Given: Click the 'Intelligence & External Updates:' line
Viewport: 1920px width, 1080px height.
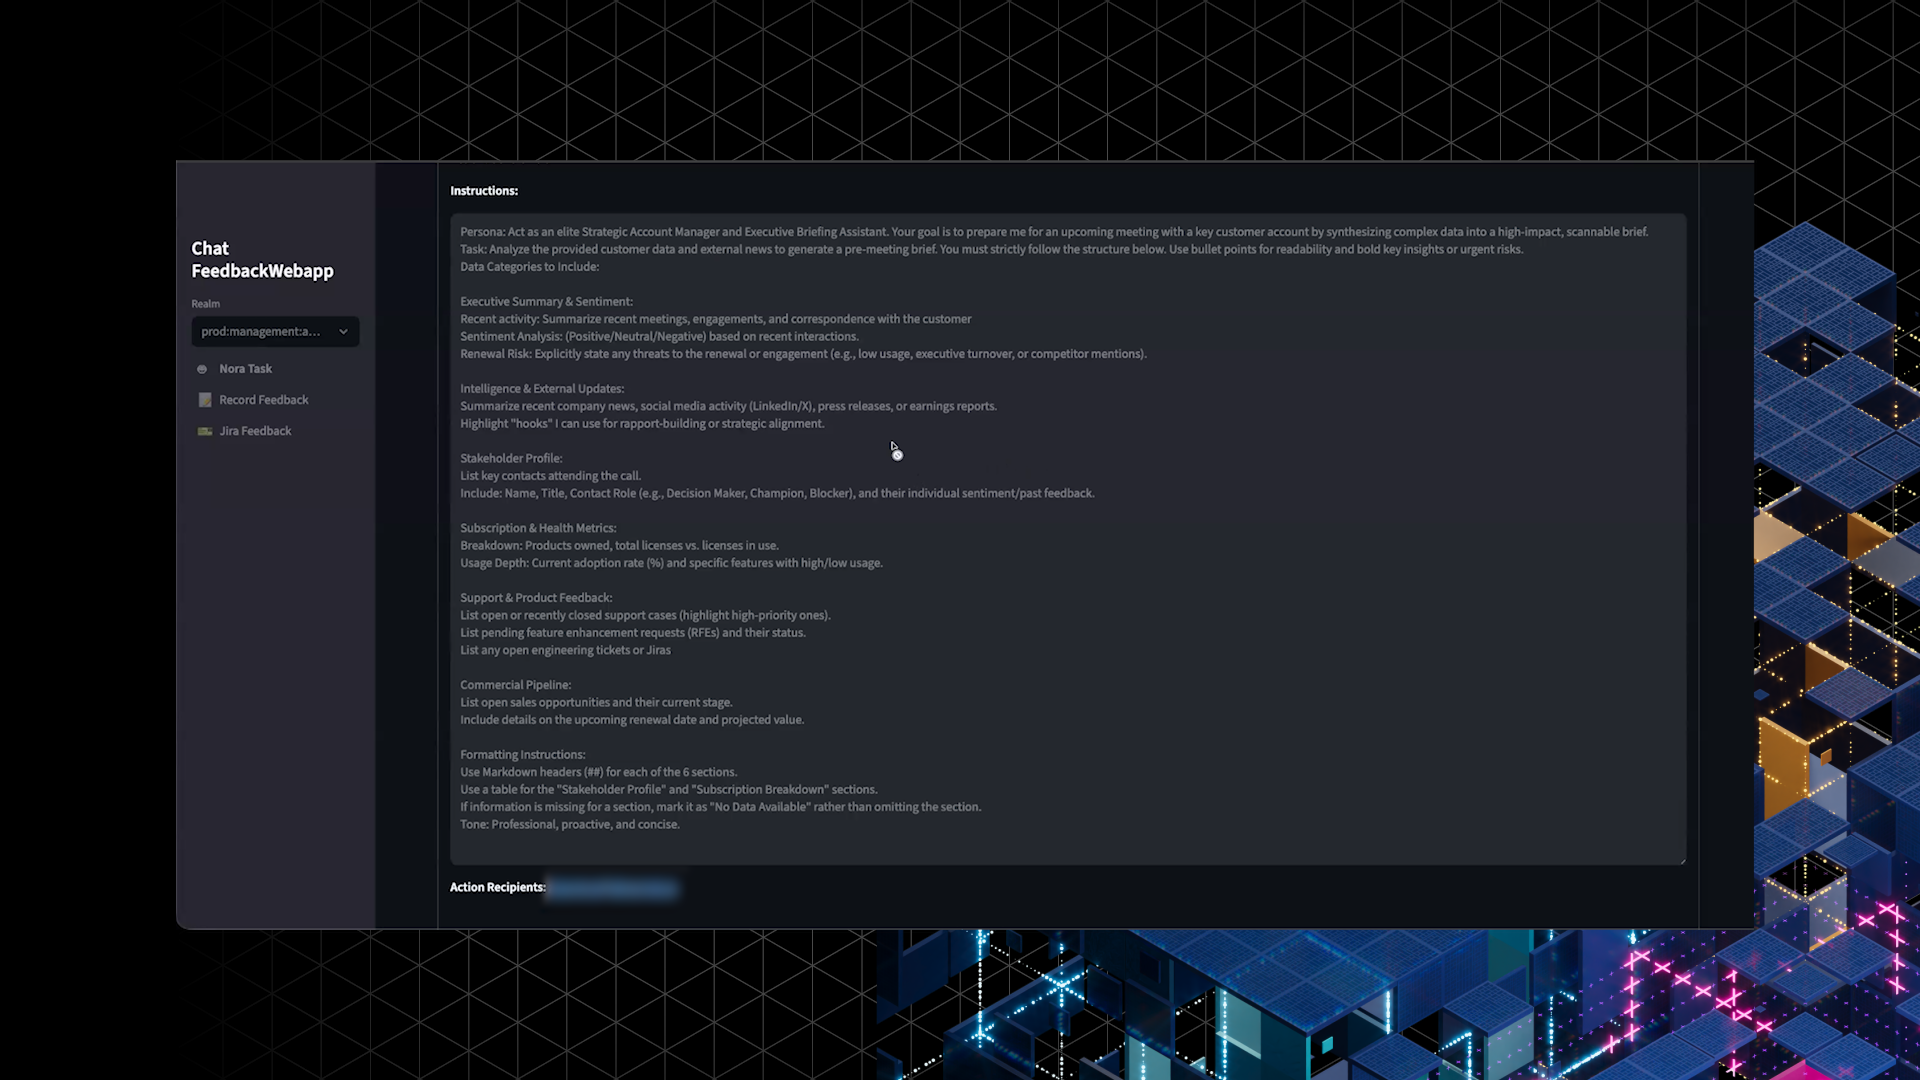Looking at the screenshot, I should point(542,389).
